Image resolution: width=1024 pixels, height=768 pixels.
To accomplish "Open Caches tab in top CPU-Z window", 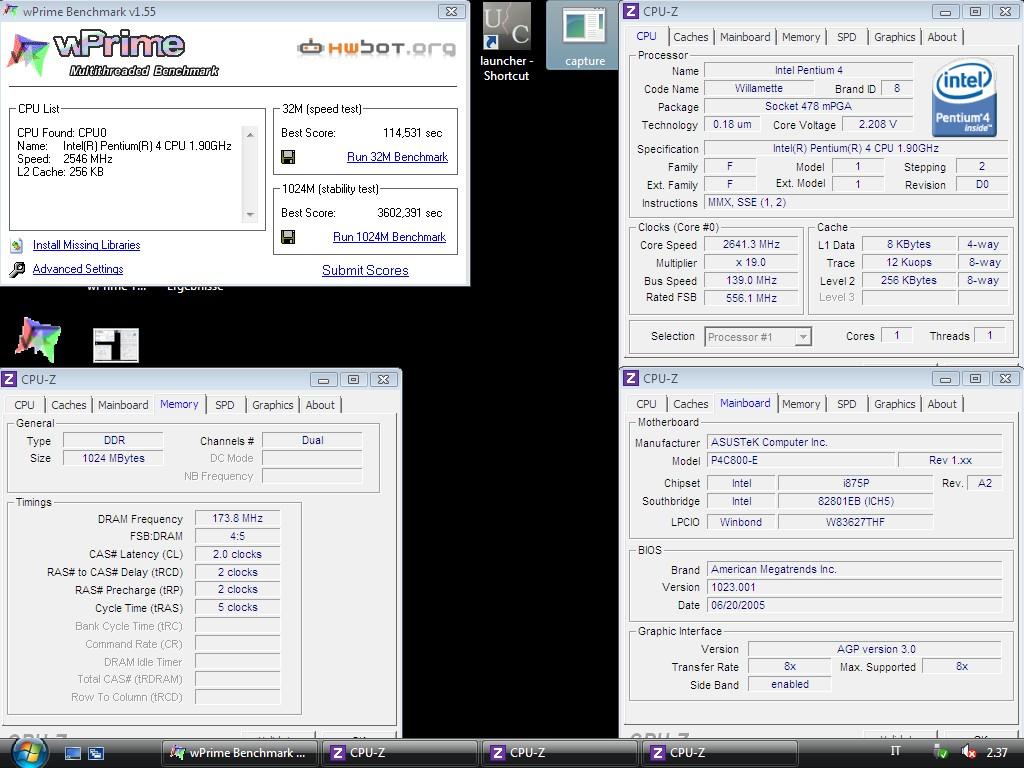I will (690, 37).
